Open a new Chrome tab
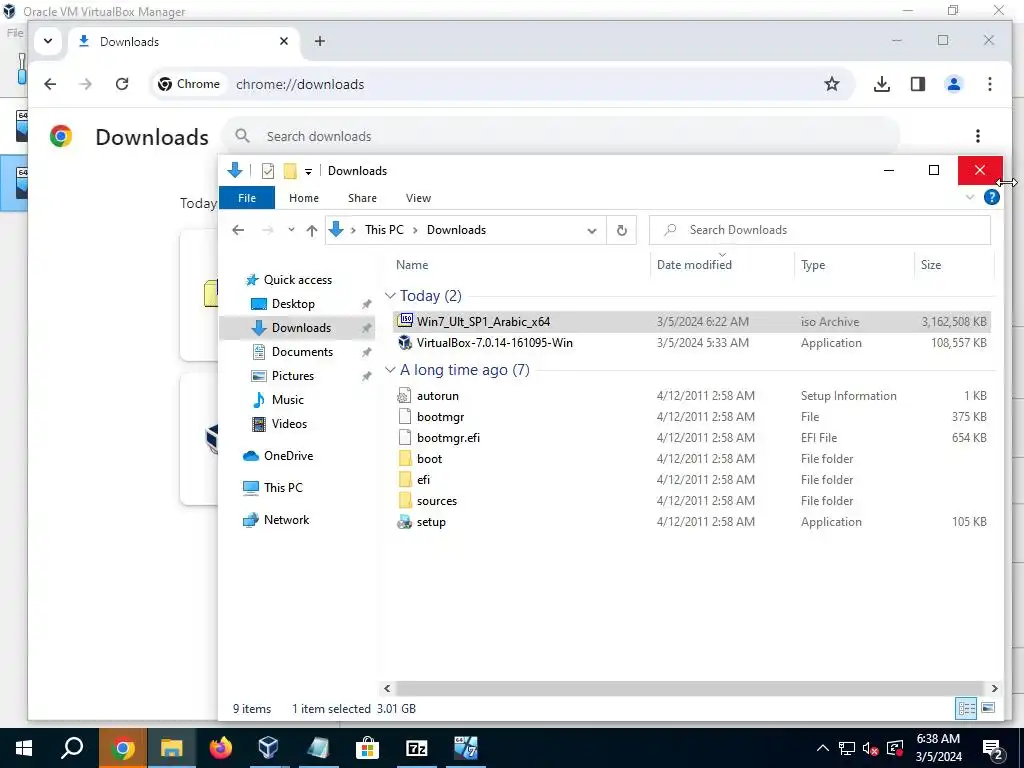1024x768 pixels. pos(319,41)
